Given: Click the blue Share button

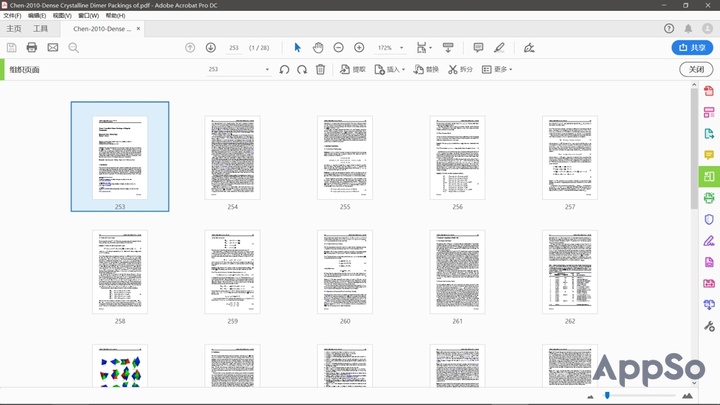Looking at the screenshot, I should (x=692, y=47).
